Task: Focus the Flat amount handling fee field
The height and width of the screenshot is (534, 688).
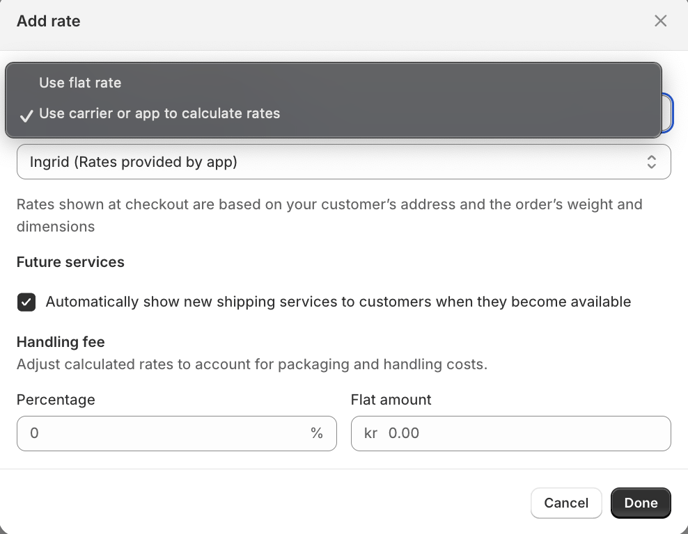Action: click(511, 433)
